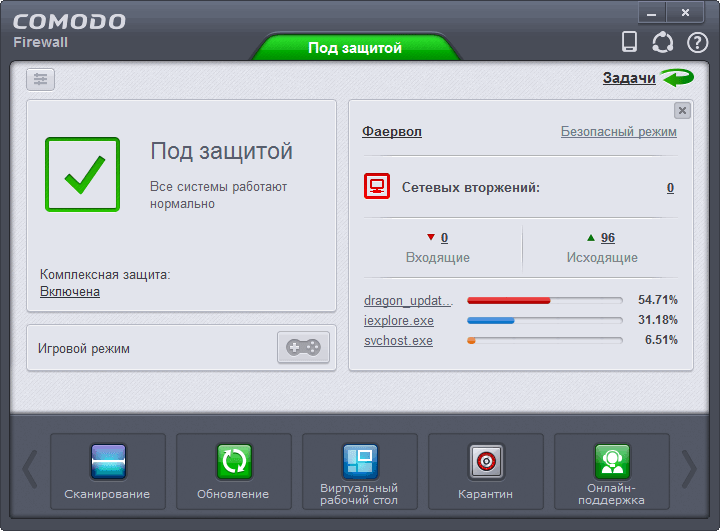720x531 pixels.
Task: Click the green Под защитой status tab
Action: pyautogui.click(x=355, y=47)
